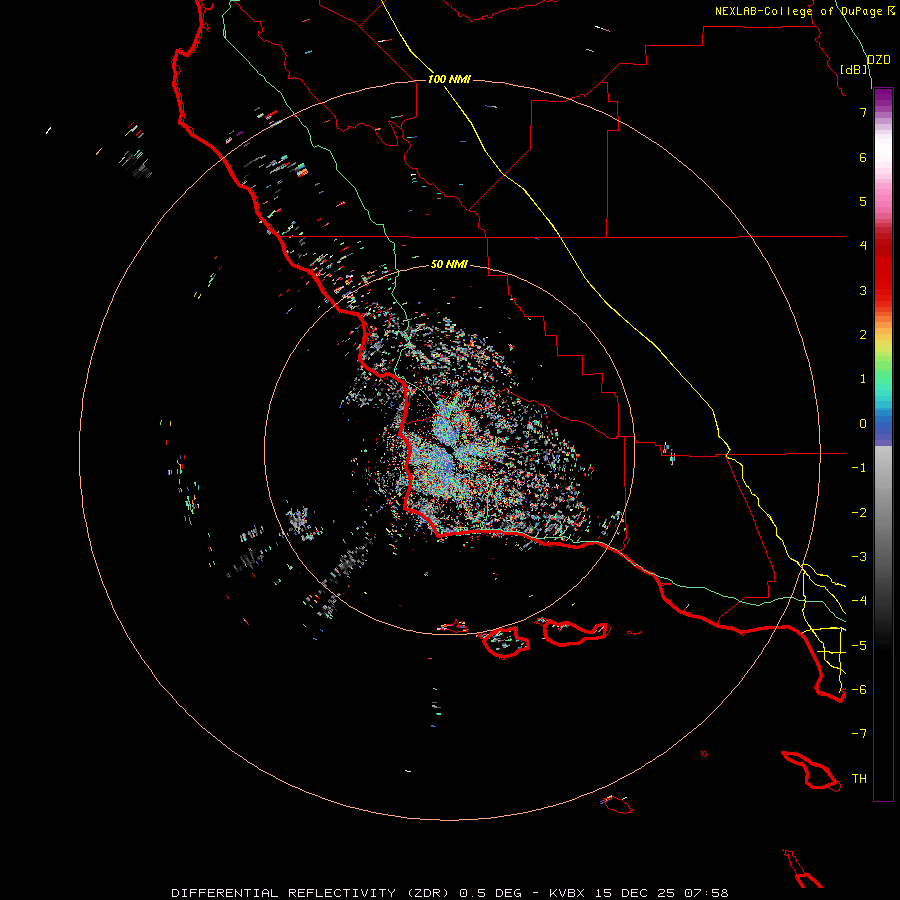
Task: Click the 4 value on color scale
Action: (x=863, y=246)
